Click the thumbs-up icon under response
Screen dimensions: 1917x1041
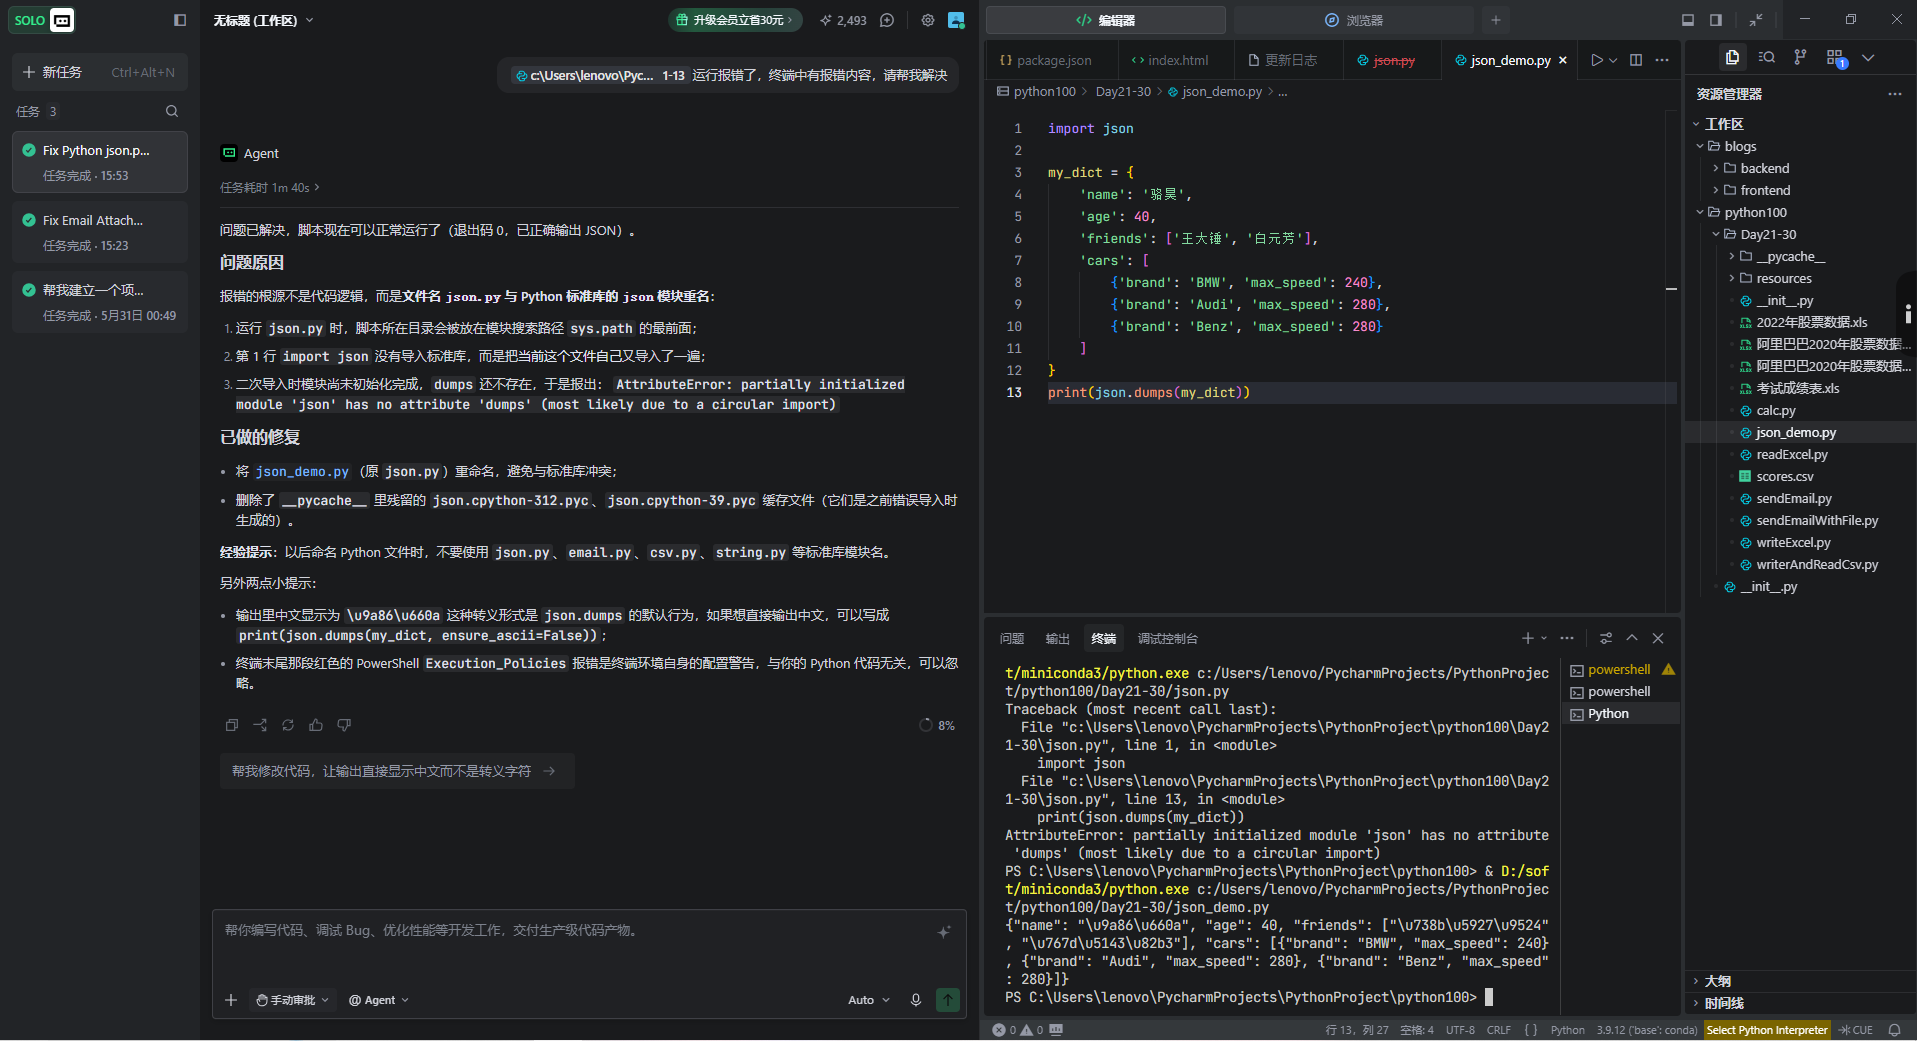pos(316,725)
